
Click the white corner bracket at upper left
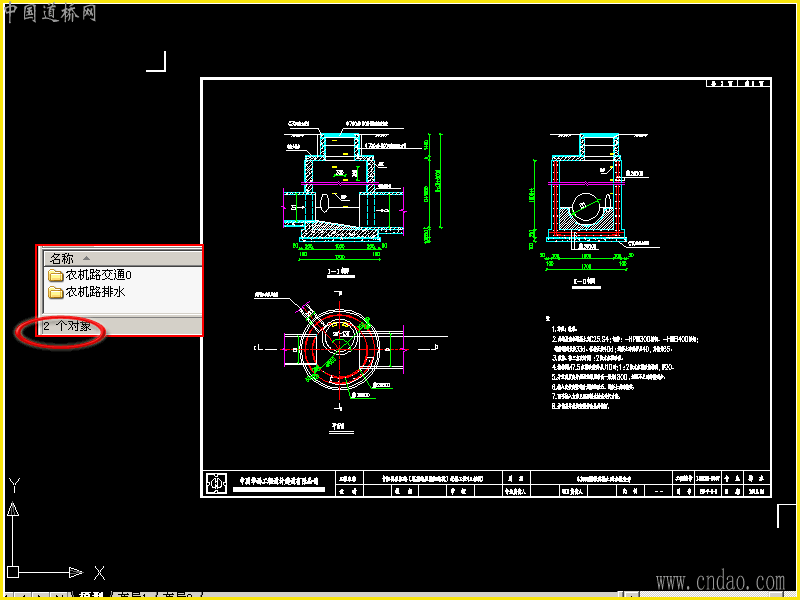click(157, 62)
